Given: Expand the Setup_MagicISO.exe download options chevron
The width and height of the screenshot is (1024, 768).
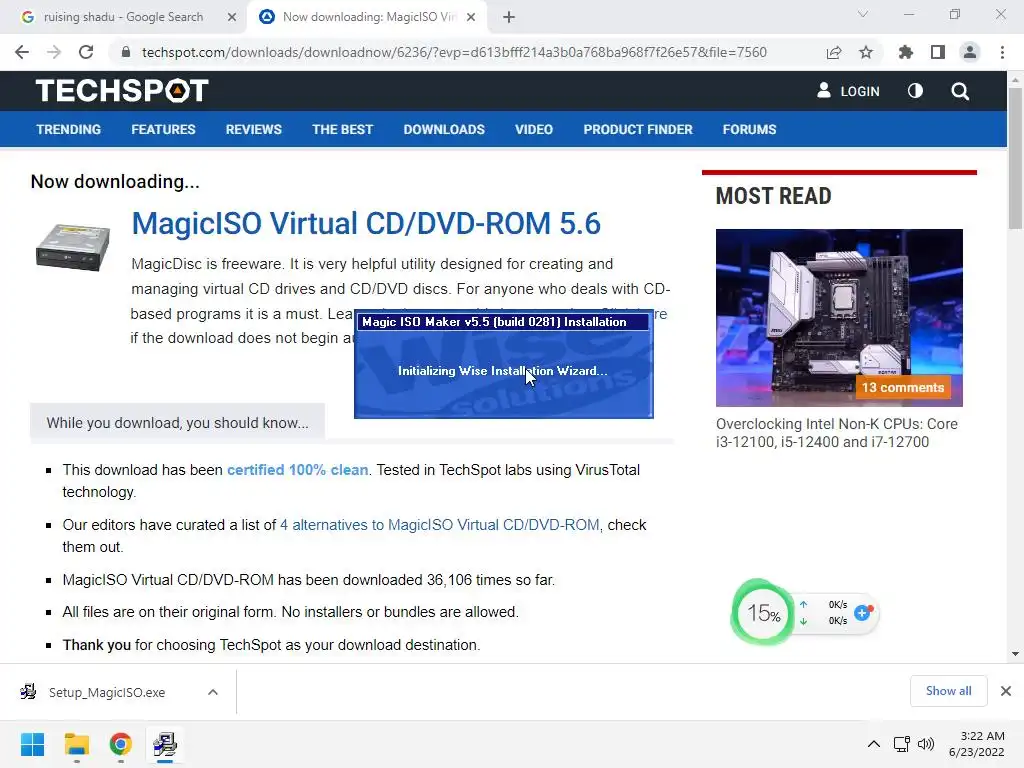Looking at the screenshot, I should pos(213,692).
